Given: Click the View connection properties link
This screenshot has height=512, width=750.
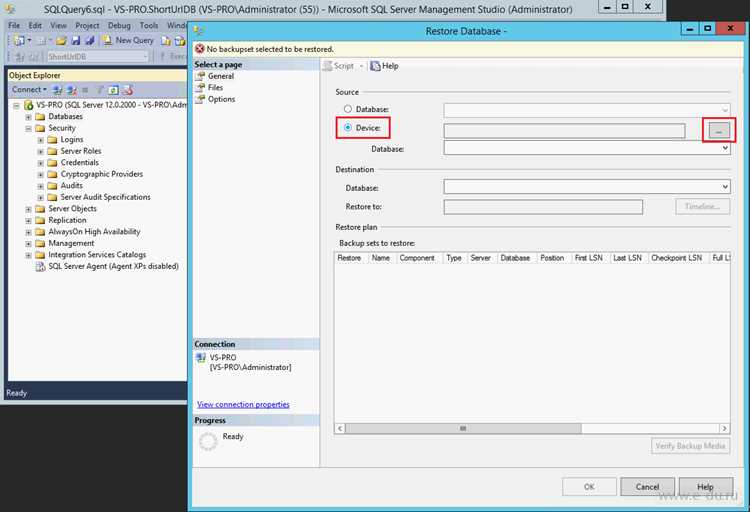Looking at the screenshot, I should [x=243, y=404].
